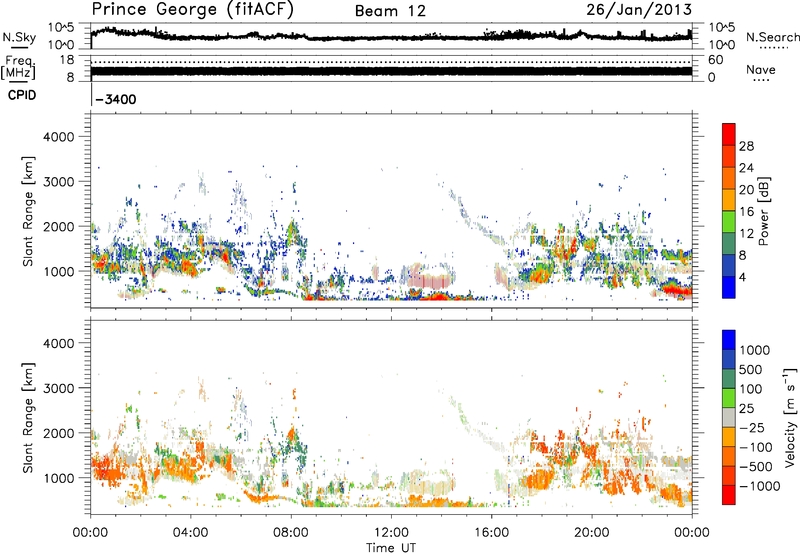Click the orange velocity patch near 17:45 in the velocity panel

click(x=539, y=481)
